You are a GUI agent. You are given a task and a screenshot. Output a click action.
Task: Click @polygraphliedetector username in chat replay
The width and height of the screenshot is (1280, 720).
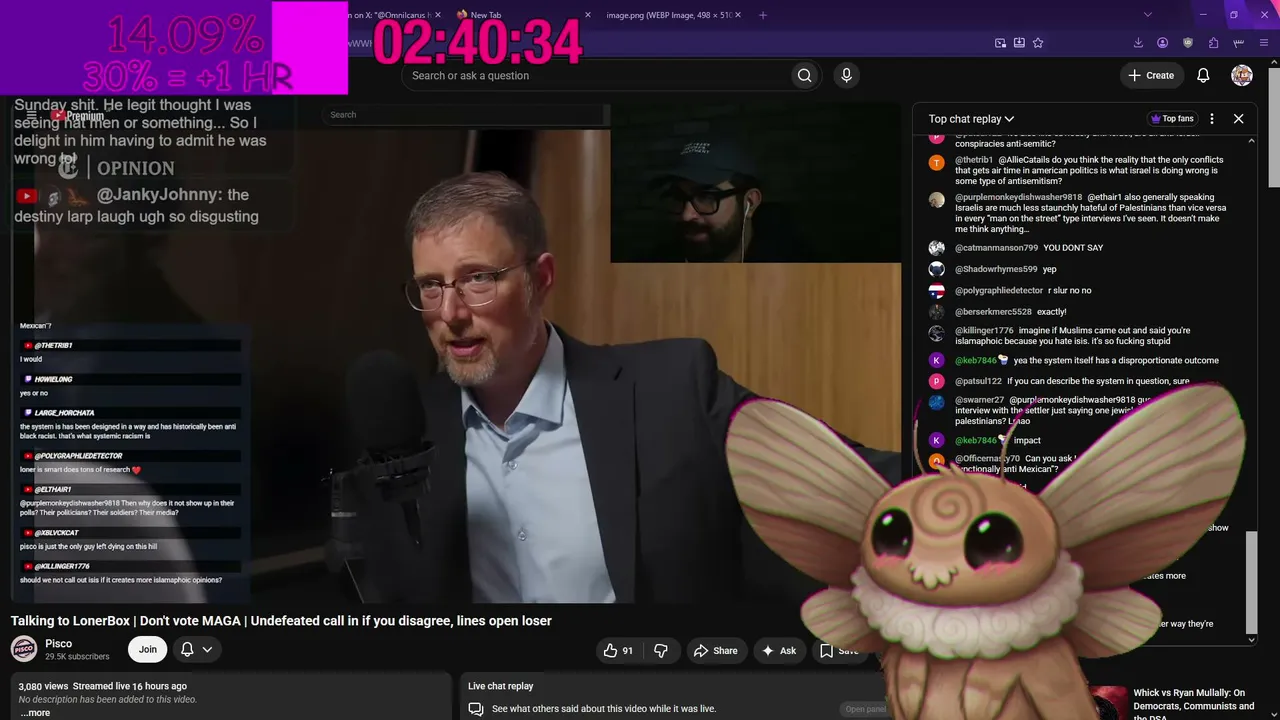998,290
